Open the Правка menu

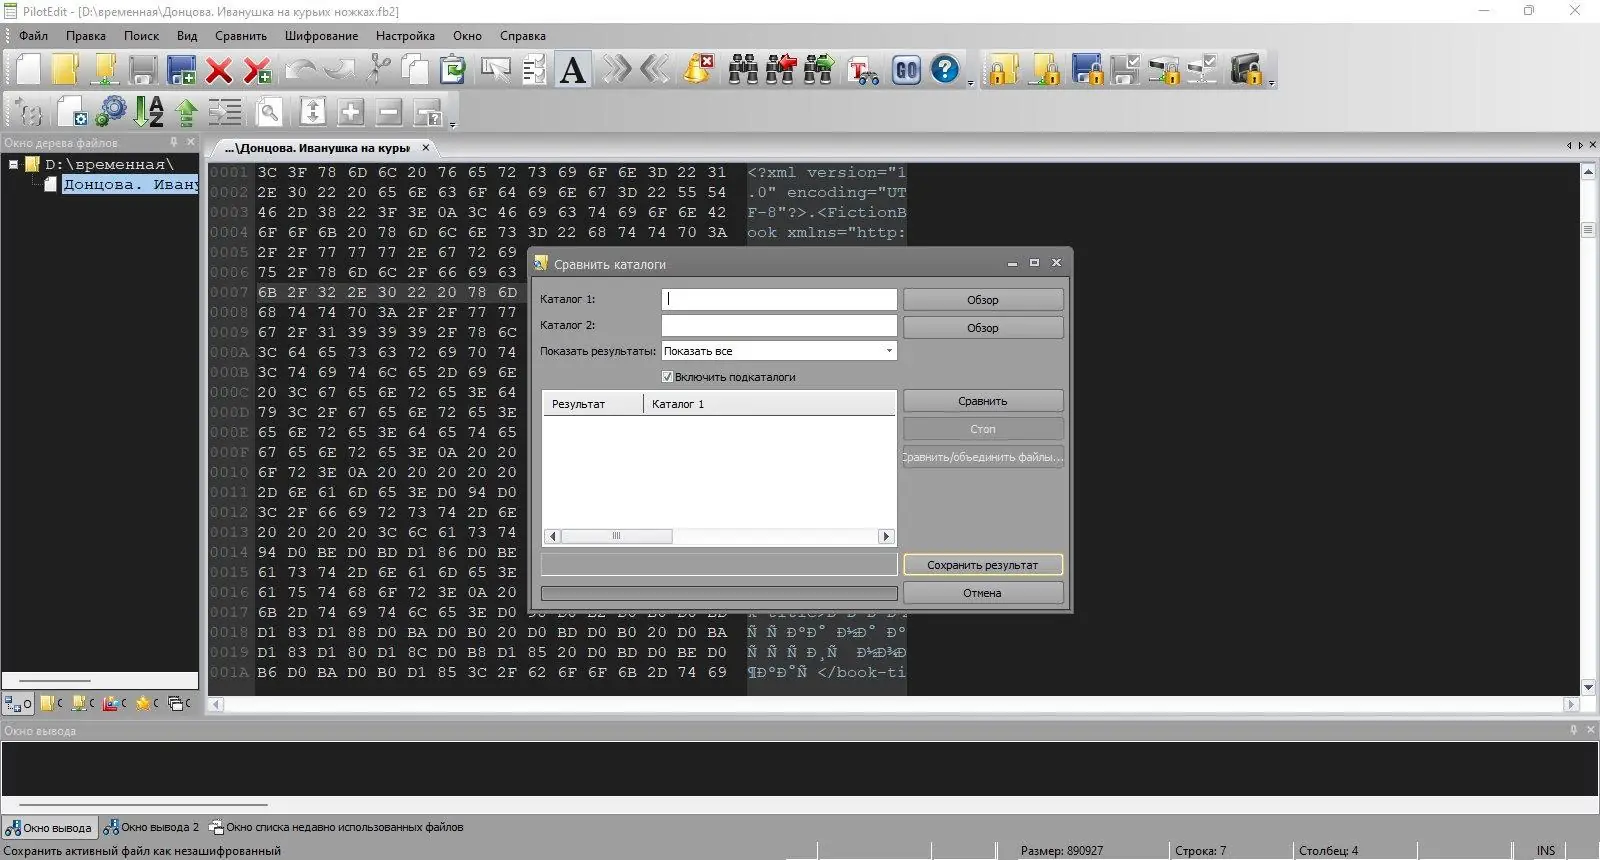click(x=86, y=36)
